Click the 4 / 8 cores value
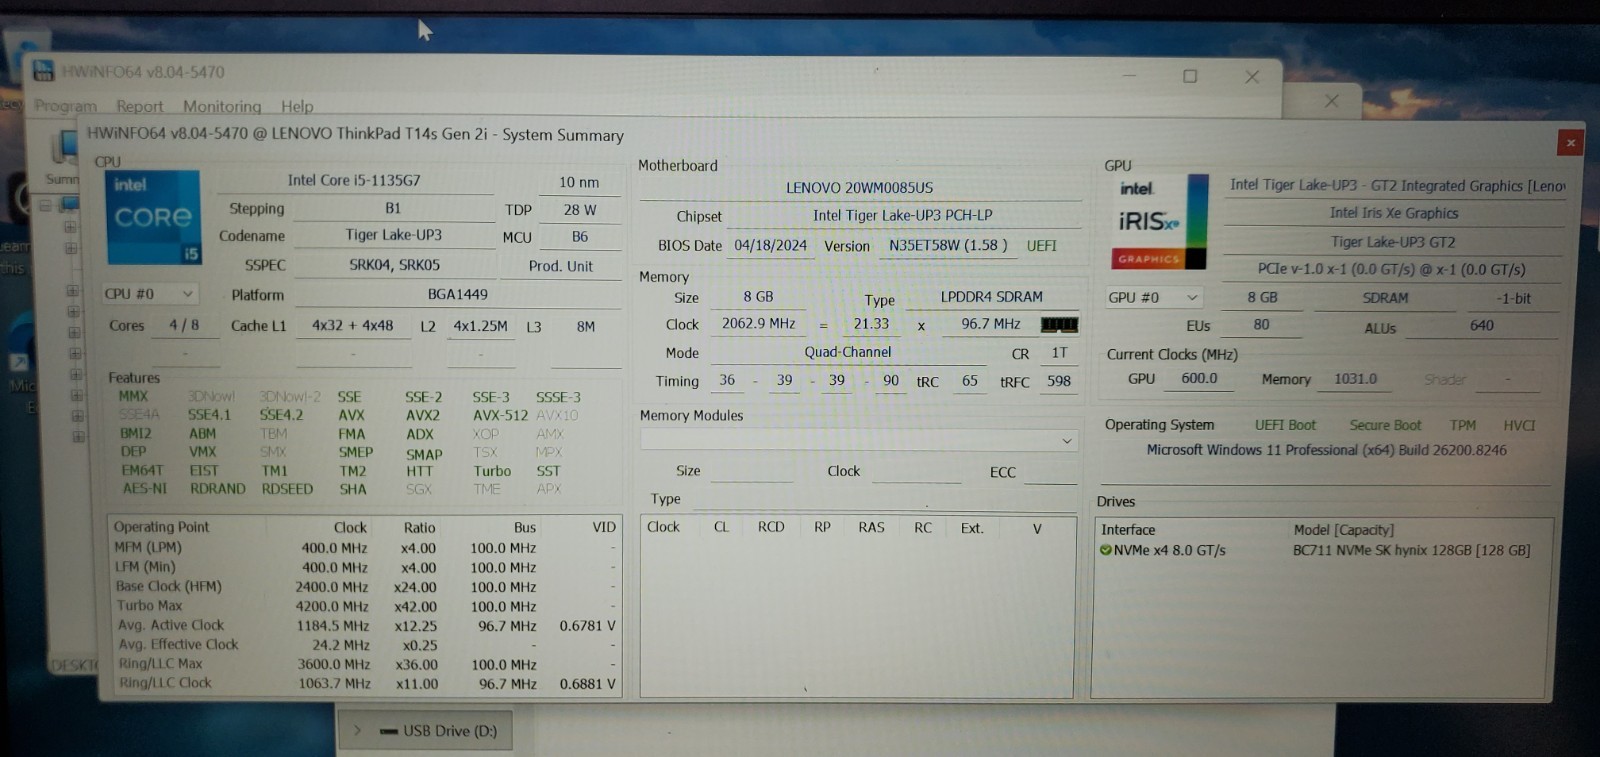This screenshot has width=1600, height=757. point(184,325)
